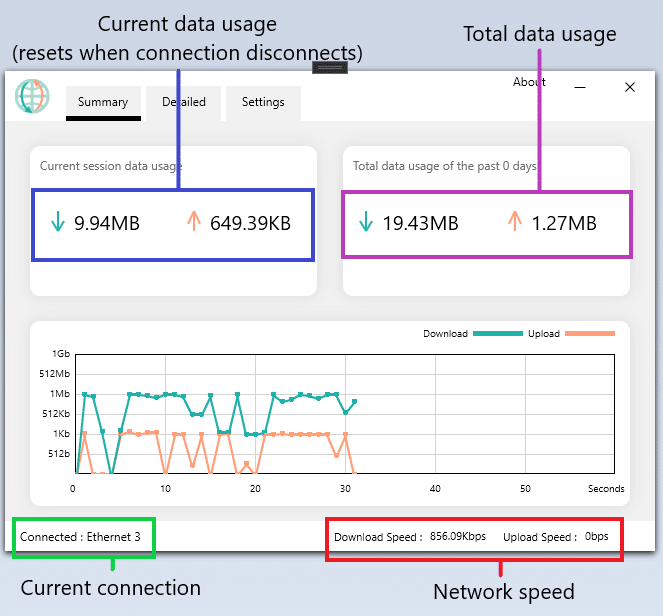663x616 pixels.
Task: Click the teal Download legend swatch
Action: (x=494, y=334)
